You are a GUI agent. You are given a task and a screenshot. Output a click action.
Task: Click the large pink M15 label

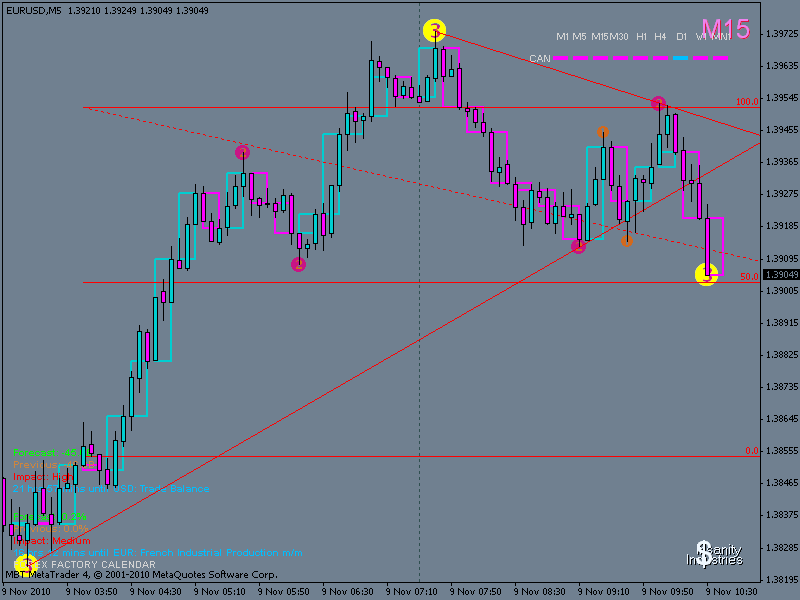pyautogui.click(x=726, y=29)
